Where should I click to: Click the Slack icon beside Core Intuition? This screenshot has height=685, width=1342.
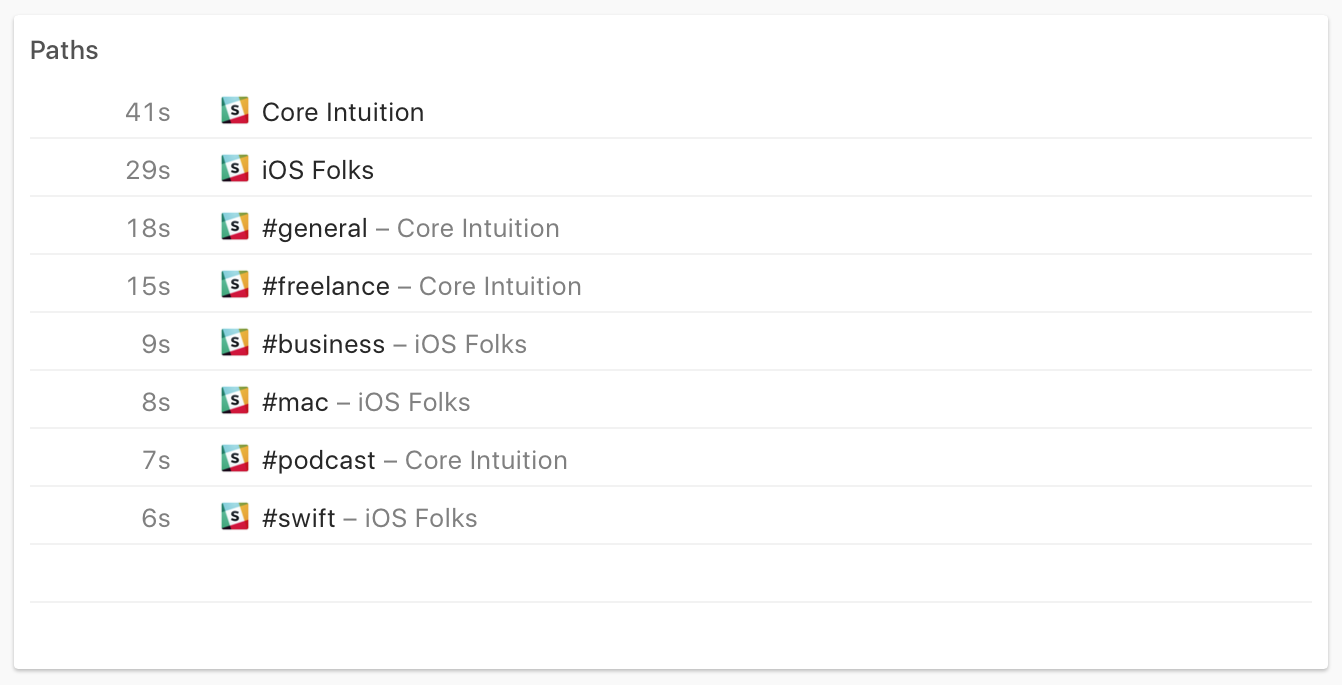pyautogui.click(x=235, y=111)
